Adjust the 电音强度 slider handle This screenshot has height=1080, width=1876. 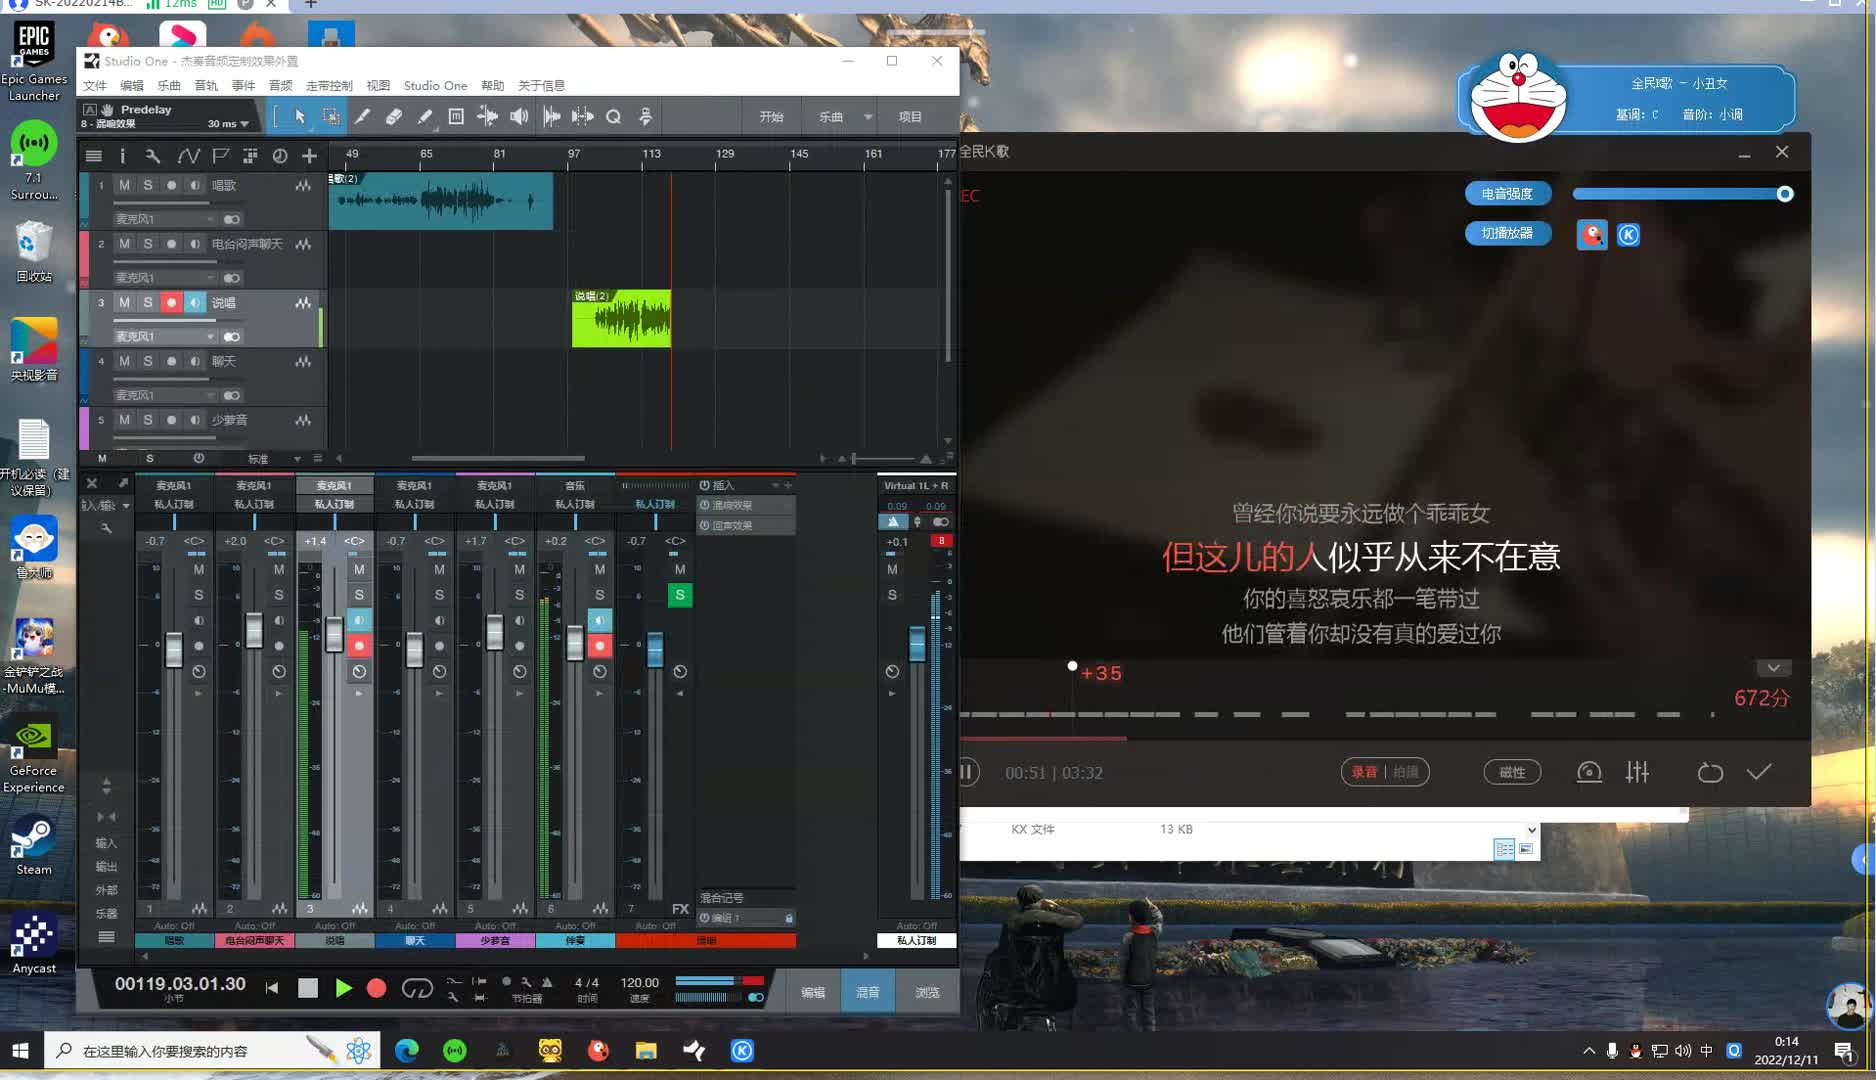tap(1785, 194)
